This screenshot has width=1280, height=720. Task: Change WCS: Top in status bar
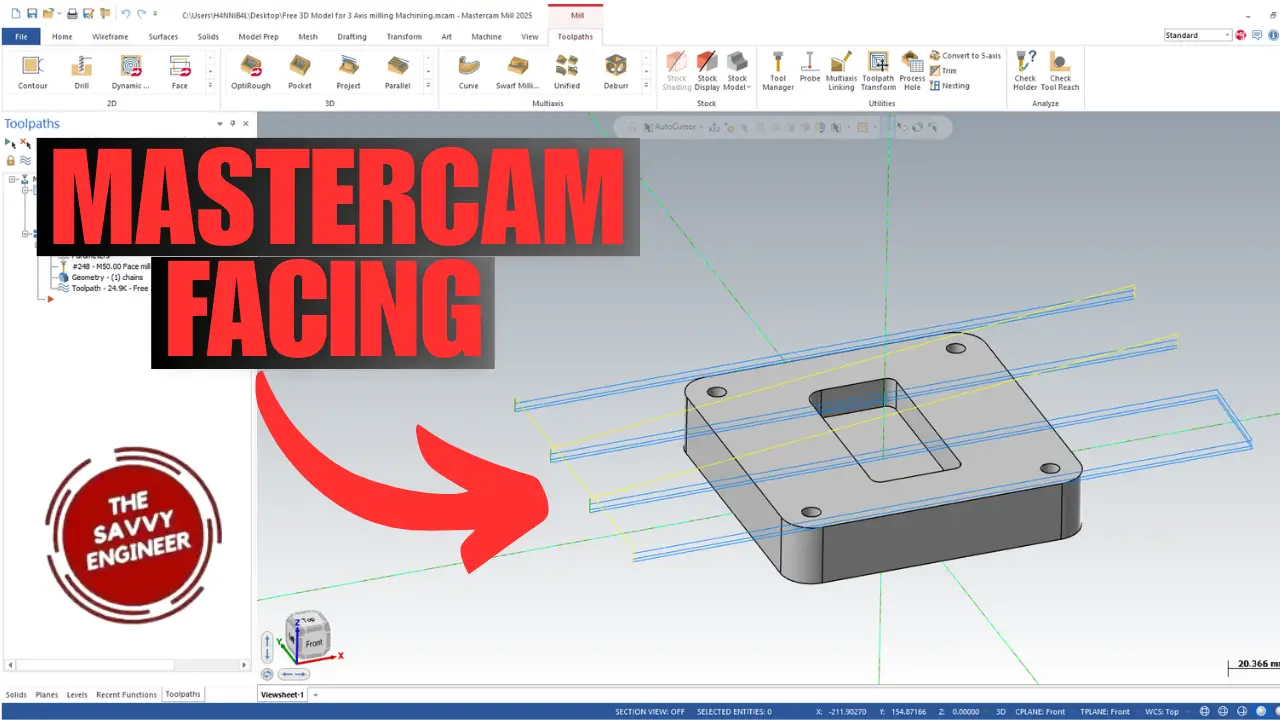(x=1163, y=712)
